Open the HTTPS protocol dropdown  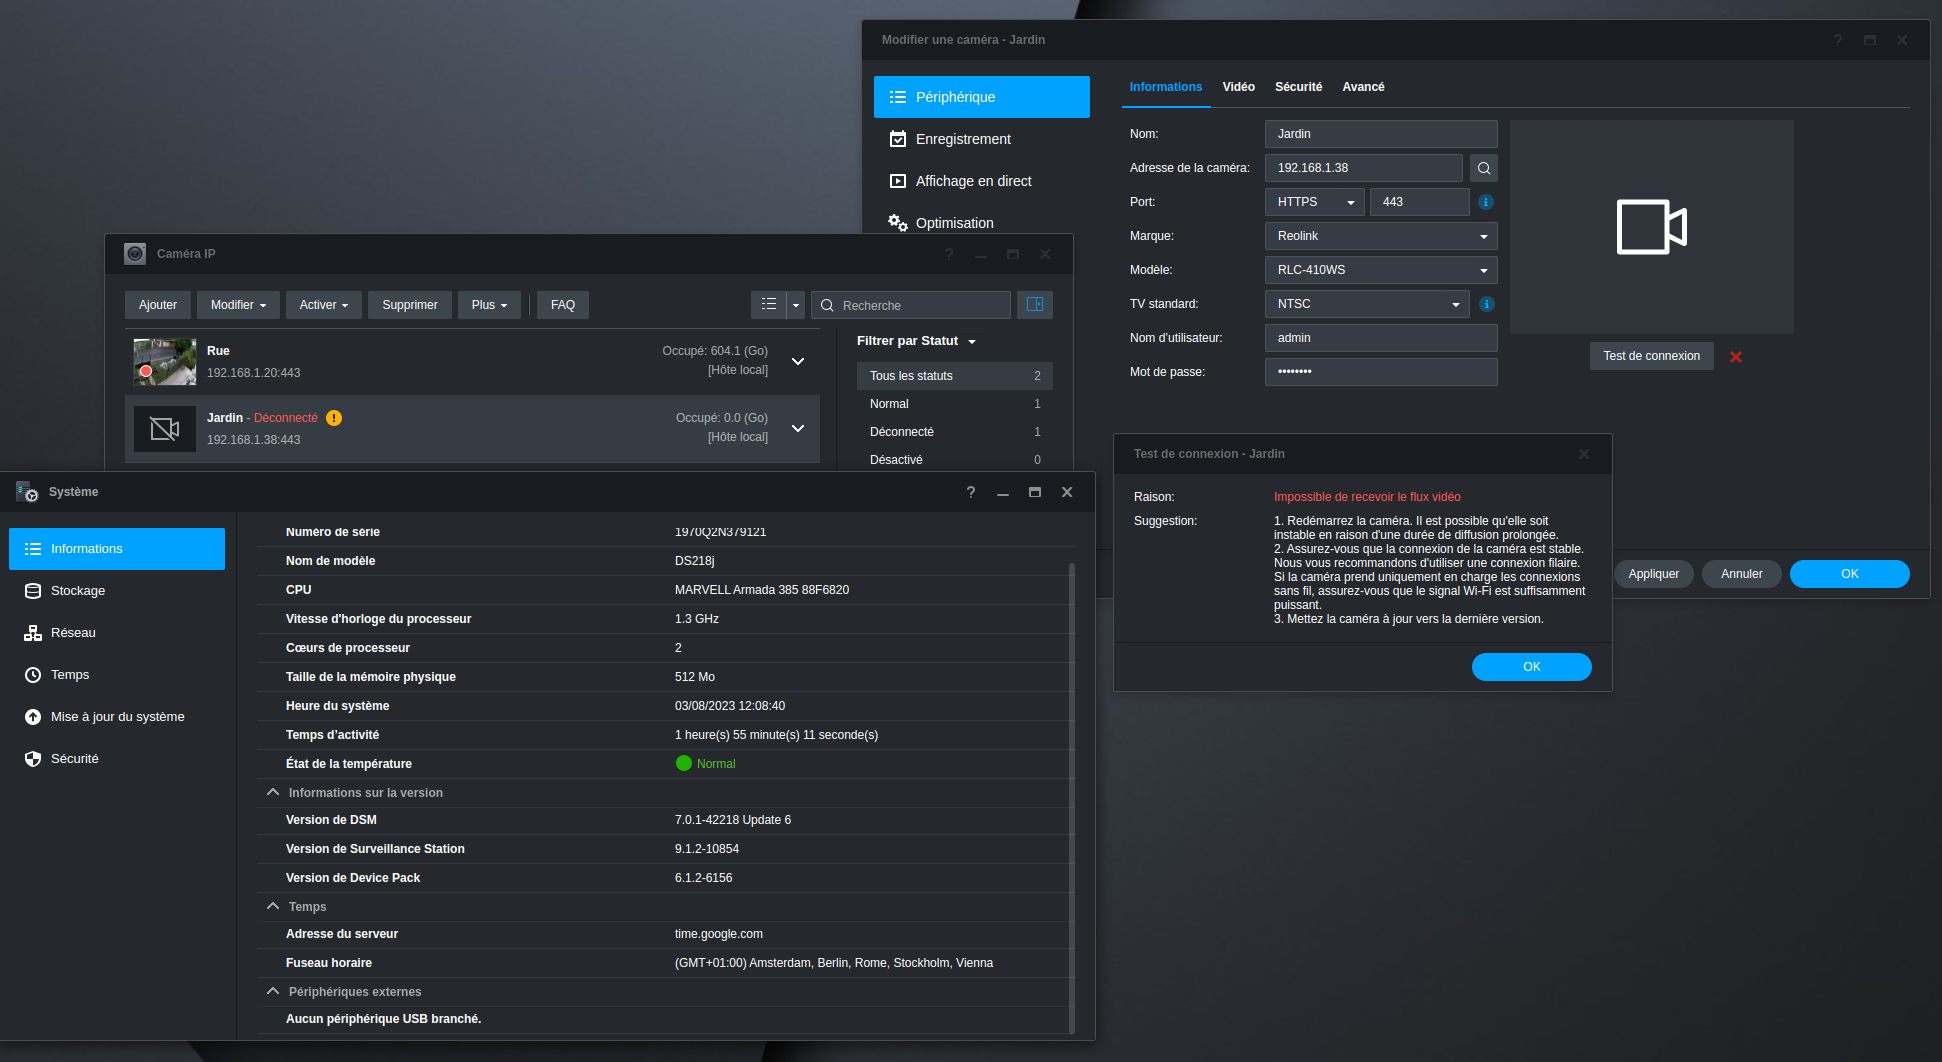point(1314,202)
